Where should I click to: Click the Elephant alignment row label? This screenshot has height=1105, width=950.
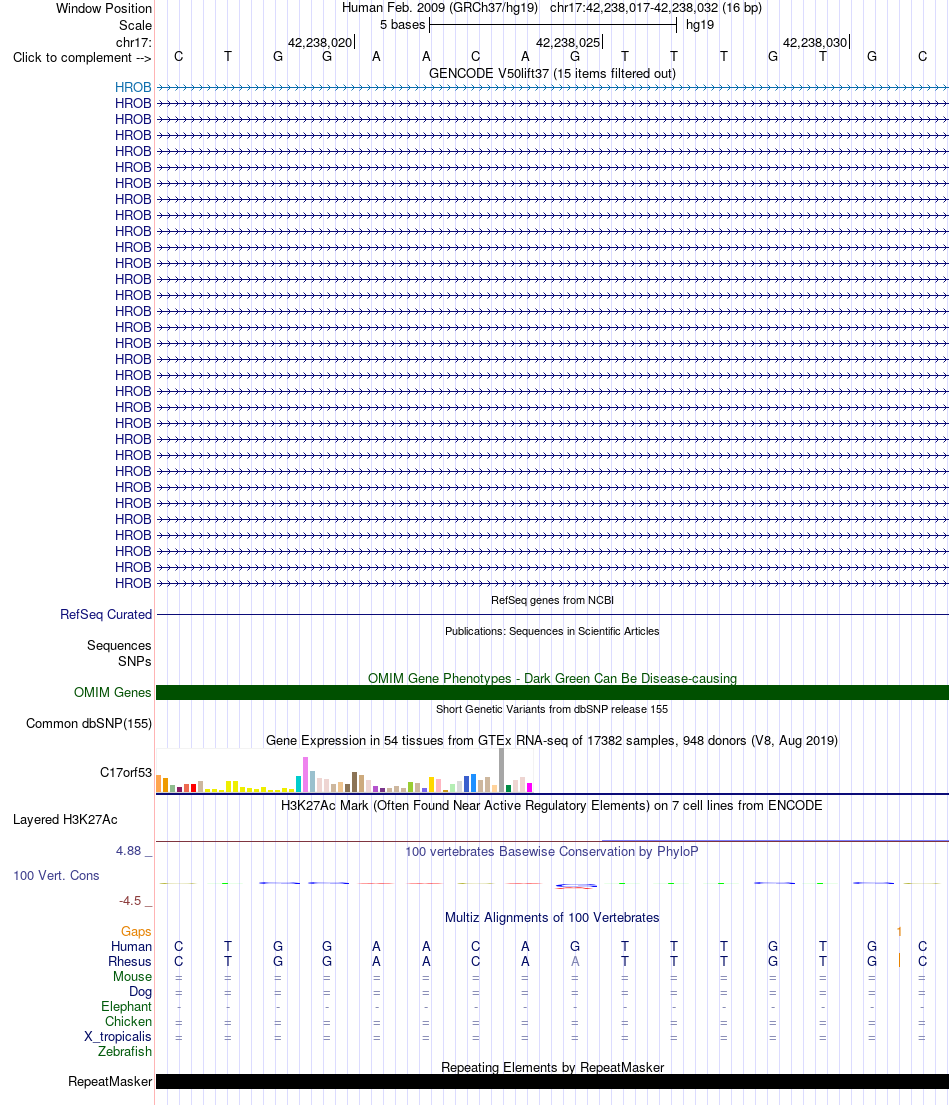click(126, 1006)
